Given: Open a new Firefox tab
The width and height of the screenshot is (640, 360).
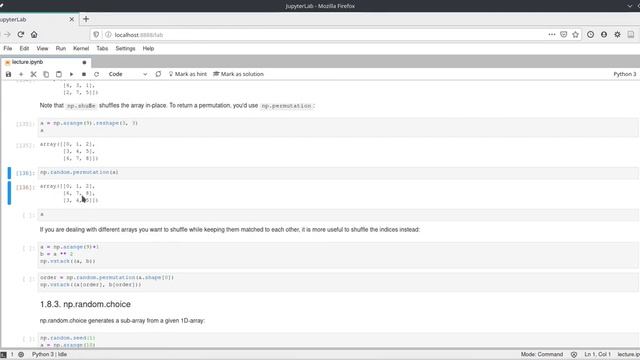Looking at the screenshot, I should (x=86, y=19).
